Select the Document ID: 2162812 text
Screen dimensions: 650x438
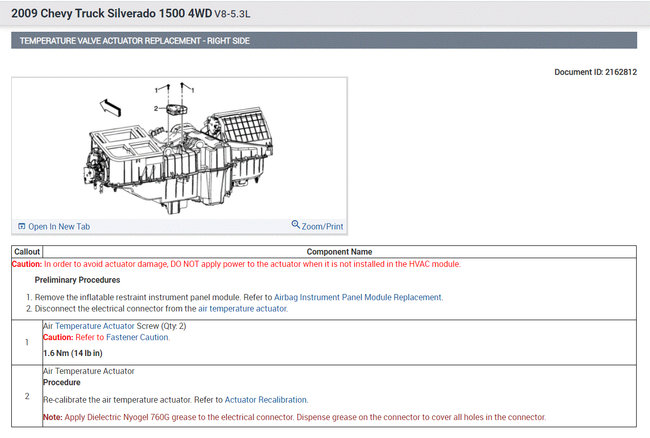595,72
